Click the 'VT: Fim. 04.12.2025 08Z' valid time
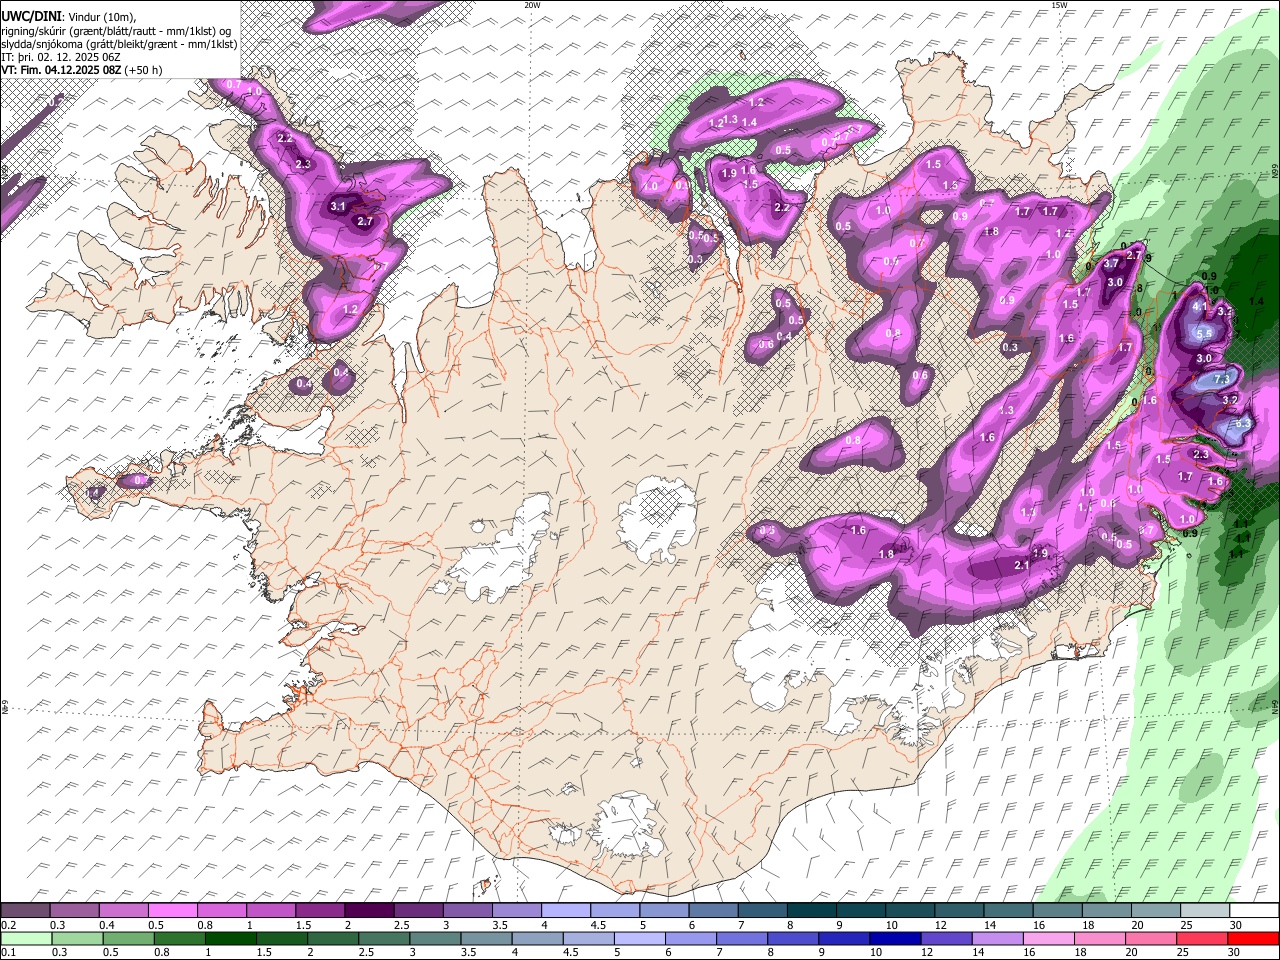This screenshot has height=960, width=1280. (61, 70)
